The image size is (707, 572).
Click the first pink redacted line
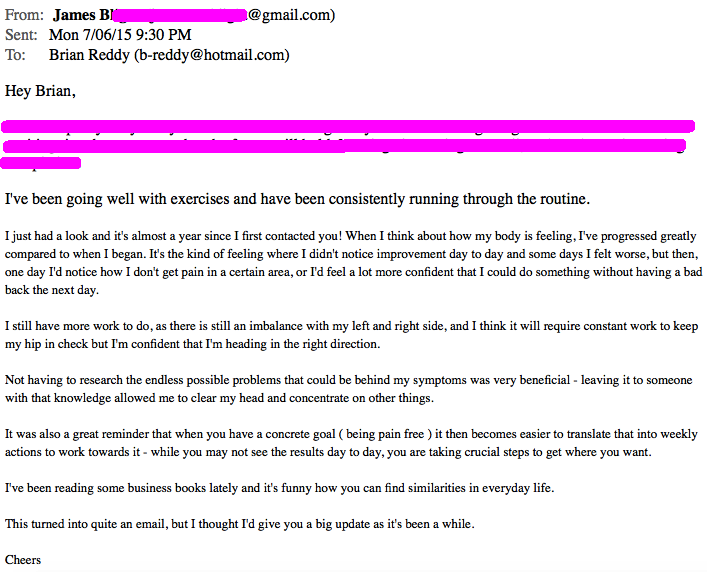[x=348, y=127]
